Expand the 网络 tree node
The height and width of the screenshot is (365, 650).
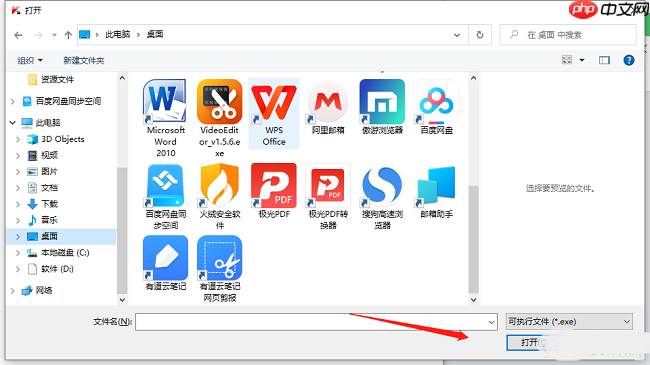(12, 290)
